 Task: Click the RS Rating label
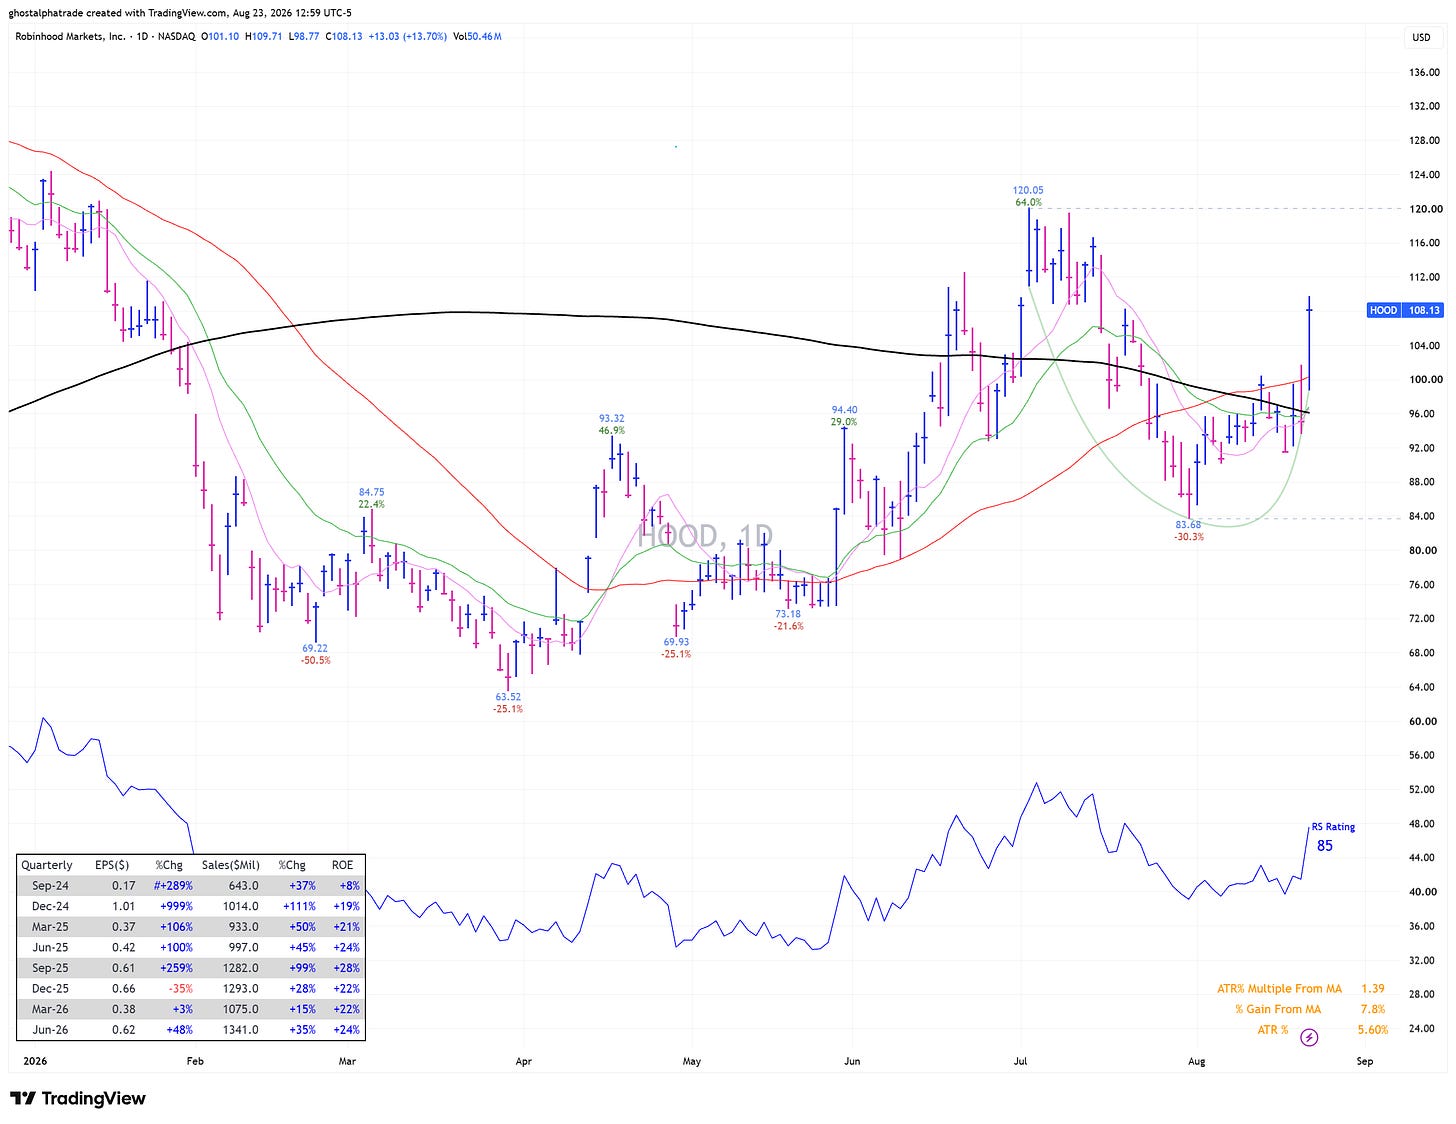[x=1333, y=827]
